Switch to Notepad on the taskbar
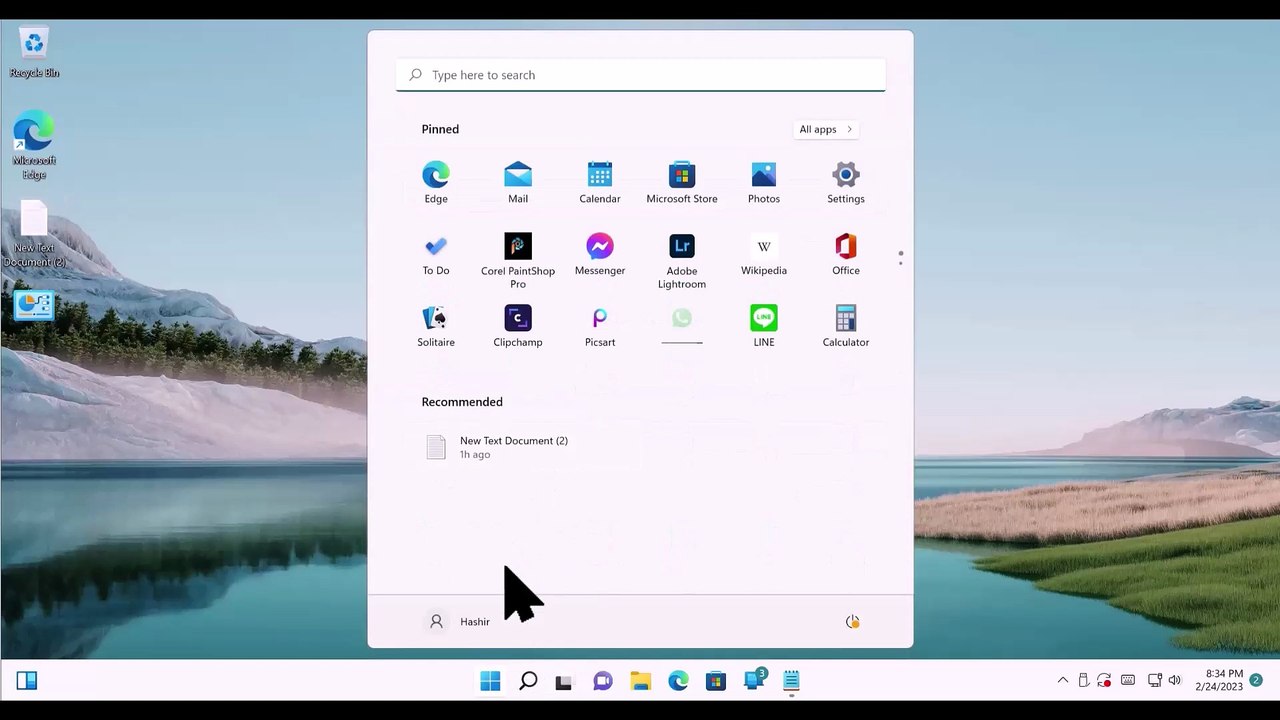 [x=791, y=681]
